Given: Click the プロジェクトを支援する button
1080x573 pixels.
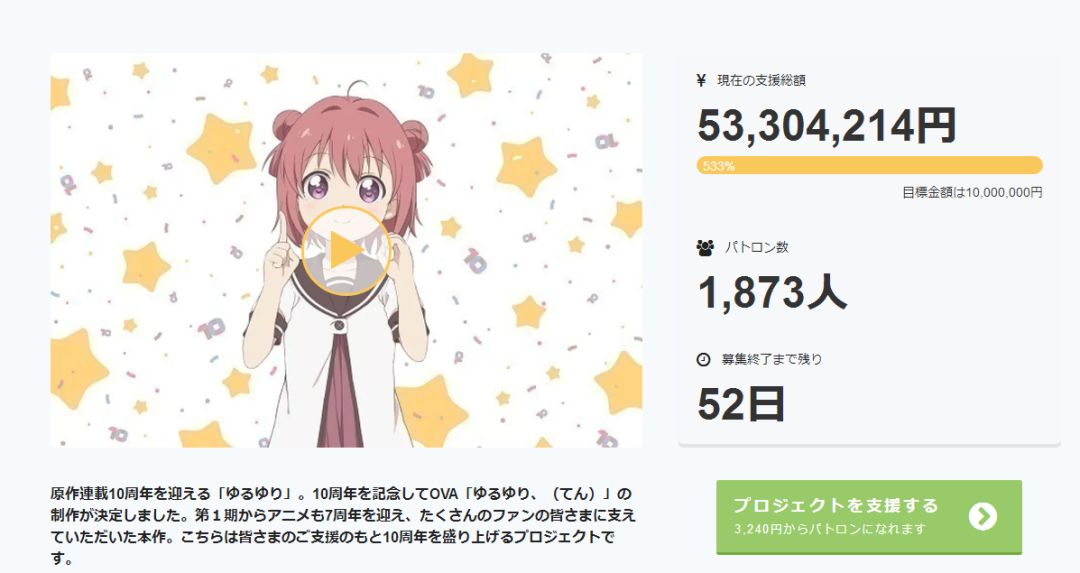Looking at the screenshot, I should click(x=869, y=517).
